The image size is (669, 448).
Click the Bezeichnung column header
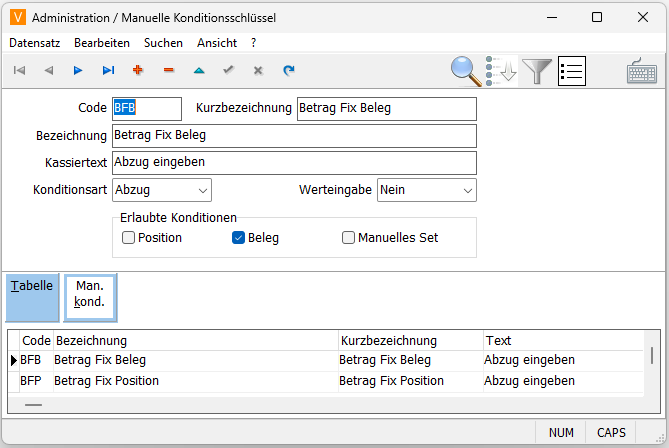195,340
